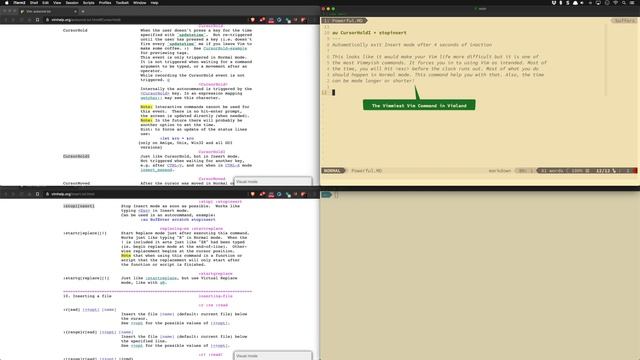640x360 pixels.
Task: Follow the <Esc> link in :stopinsert description
Action: click(143, 211)
